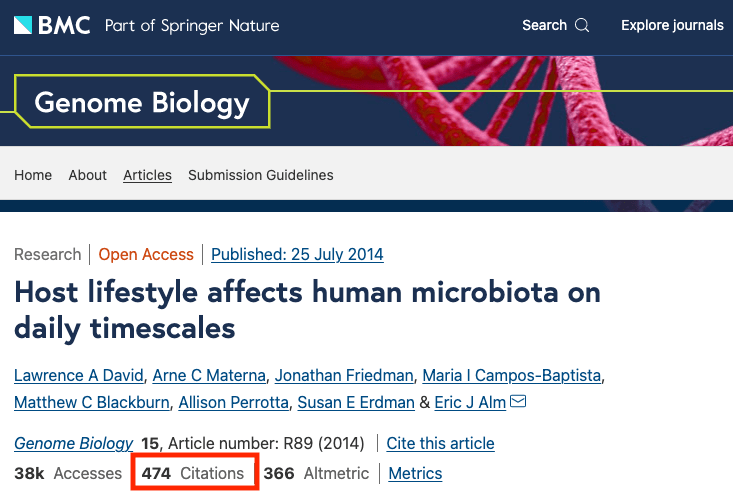Open Submission Guidelines
Screen dimensions: 733x494
261,175
